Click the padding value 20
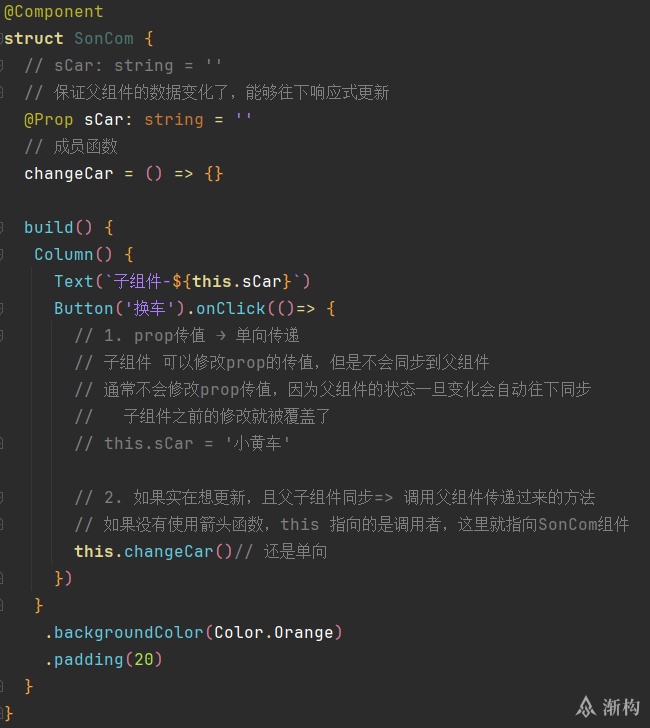This screenshot has height=728, width=650. (x=143, y=659)
